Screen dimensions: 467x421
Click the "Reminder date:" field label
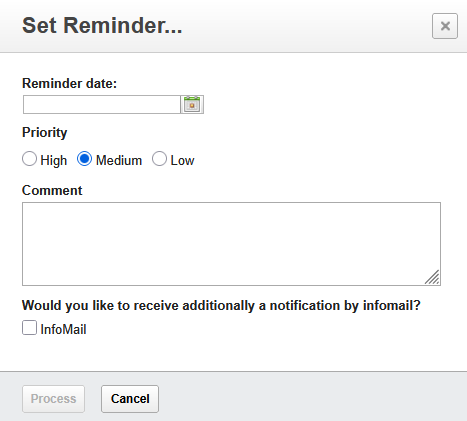coord(69,83)
